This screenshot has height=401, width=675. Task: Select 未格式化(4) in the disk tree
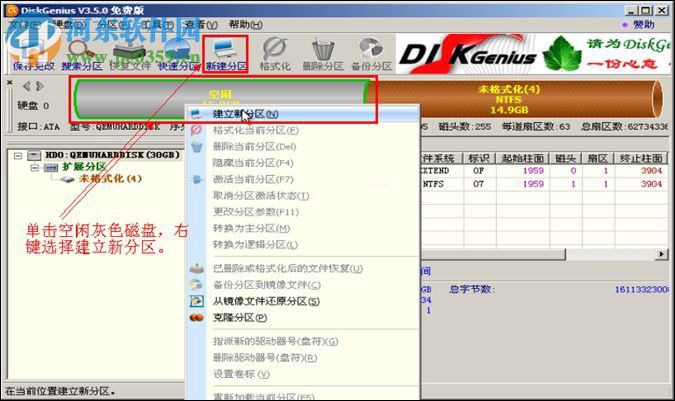(x=110, y=178)
